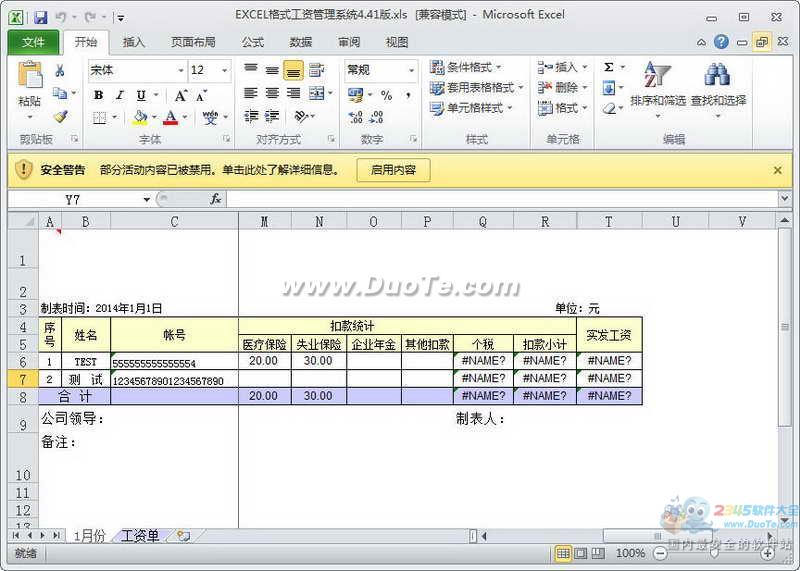The image size is (800, 571).
Task: Switch to the Review (审阅) tab
Action: (x=349, y=42)
